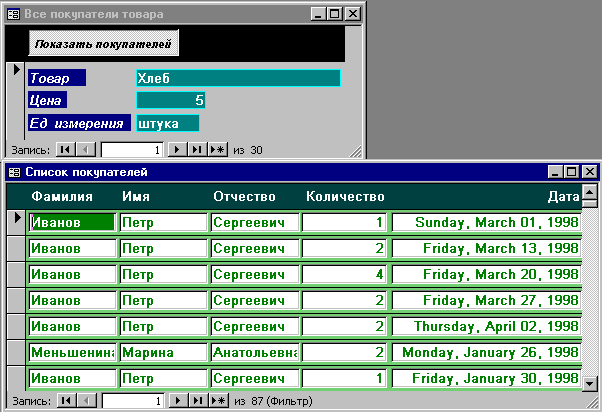Click date Friday, March 13, 1998

(486, 248)
